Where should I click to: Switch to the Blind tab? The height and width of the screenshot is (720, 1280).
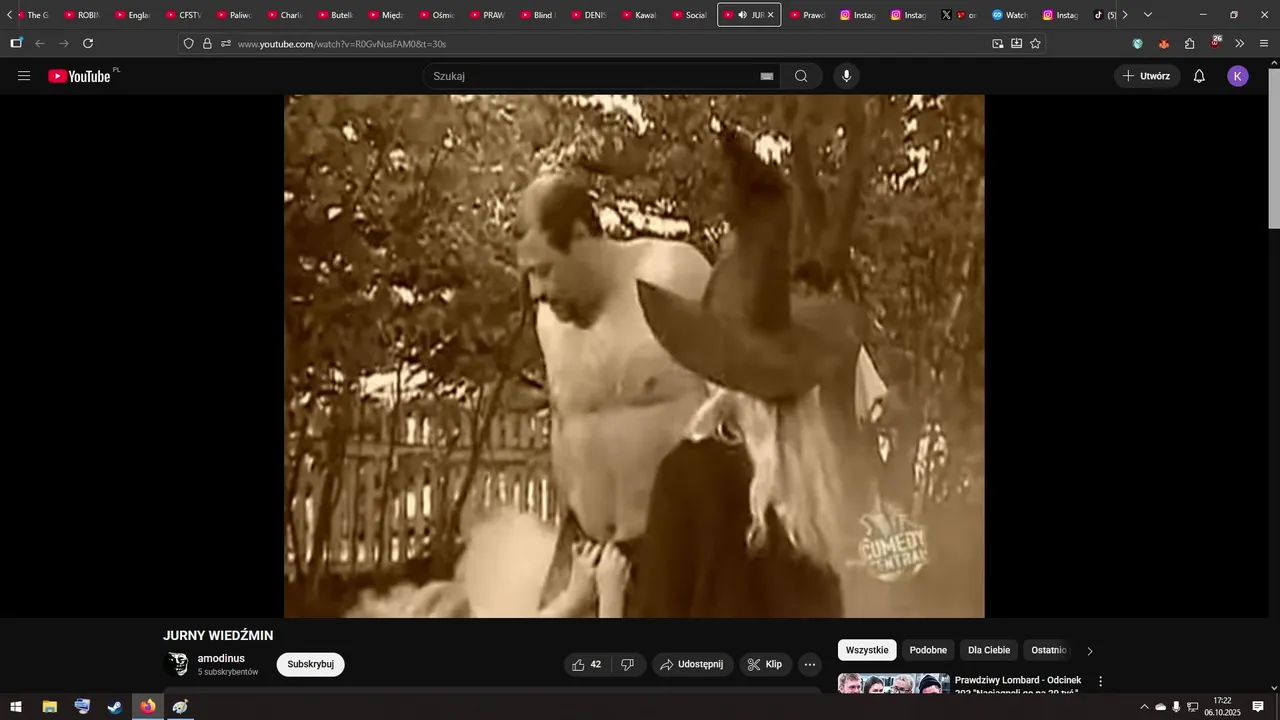[538, 15]
